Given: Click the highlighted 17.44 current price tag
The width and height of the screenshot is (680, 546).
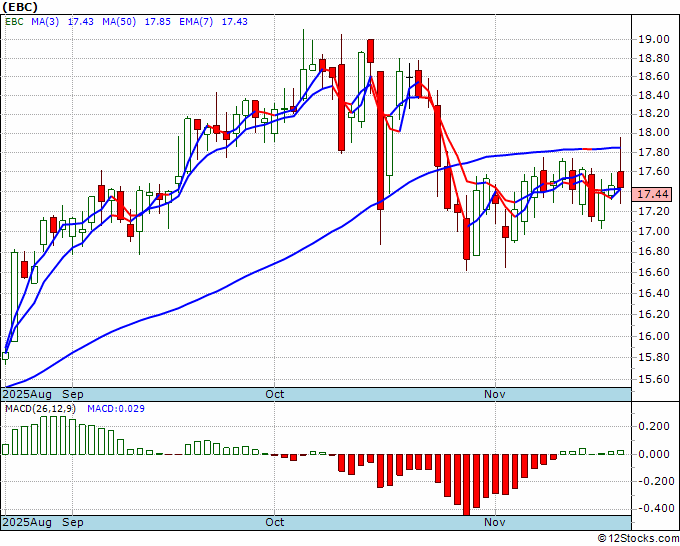Looking at the screenshot, I should 652,194.
